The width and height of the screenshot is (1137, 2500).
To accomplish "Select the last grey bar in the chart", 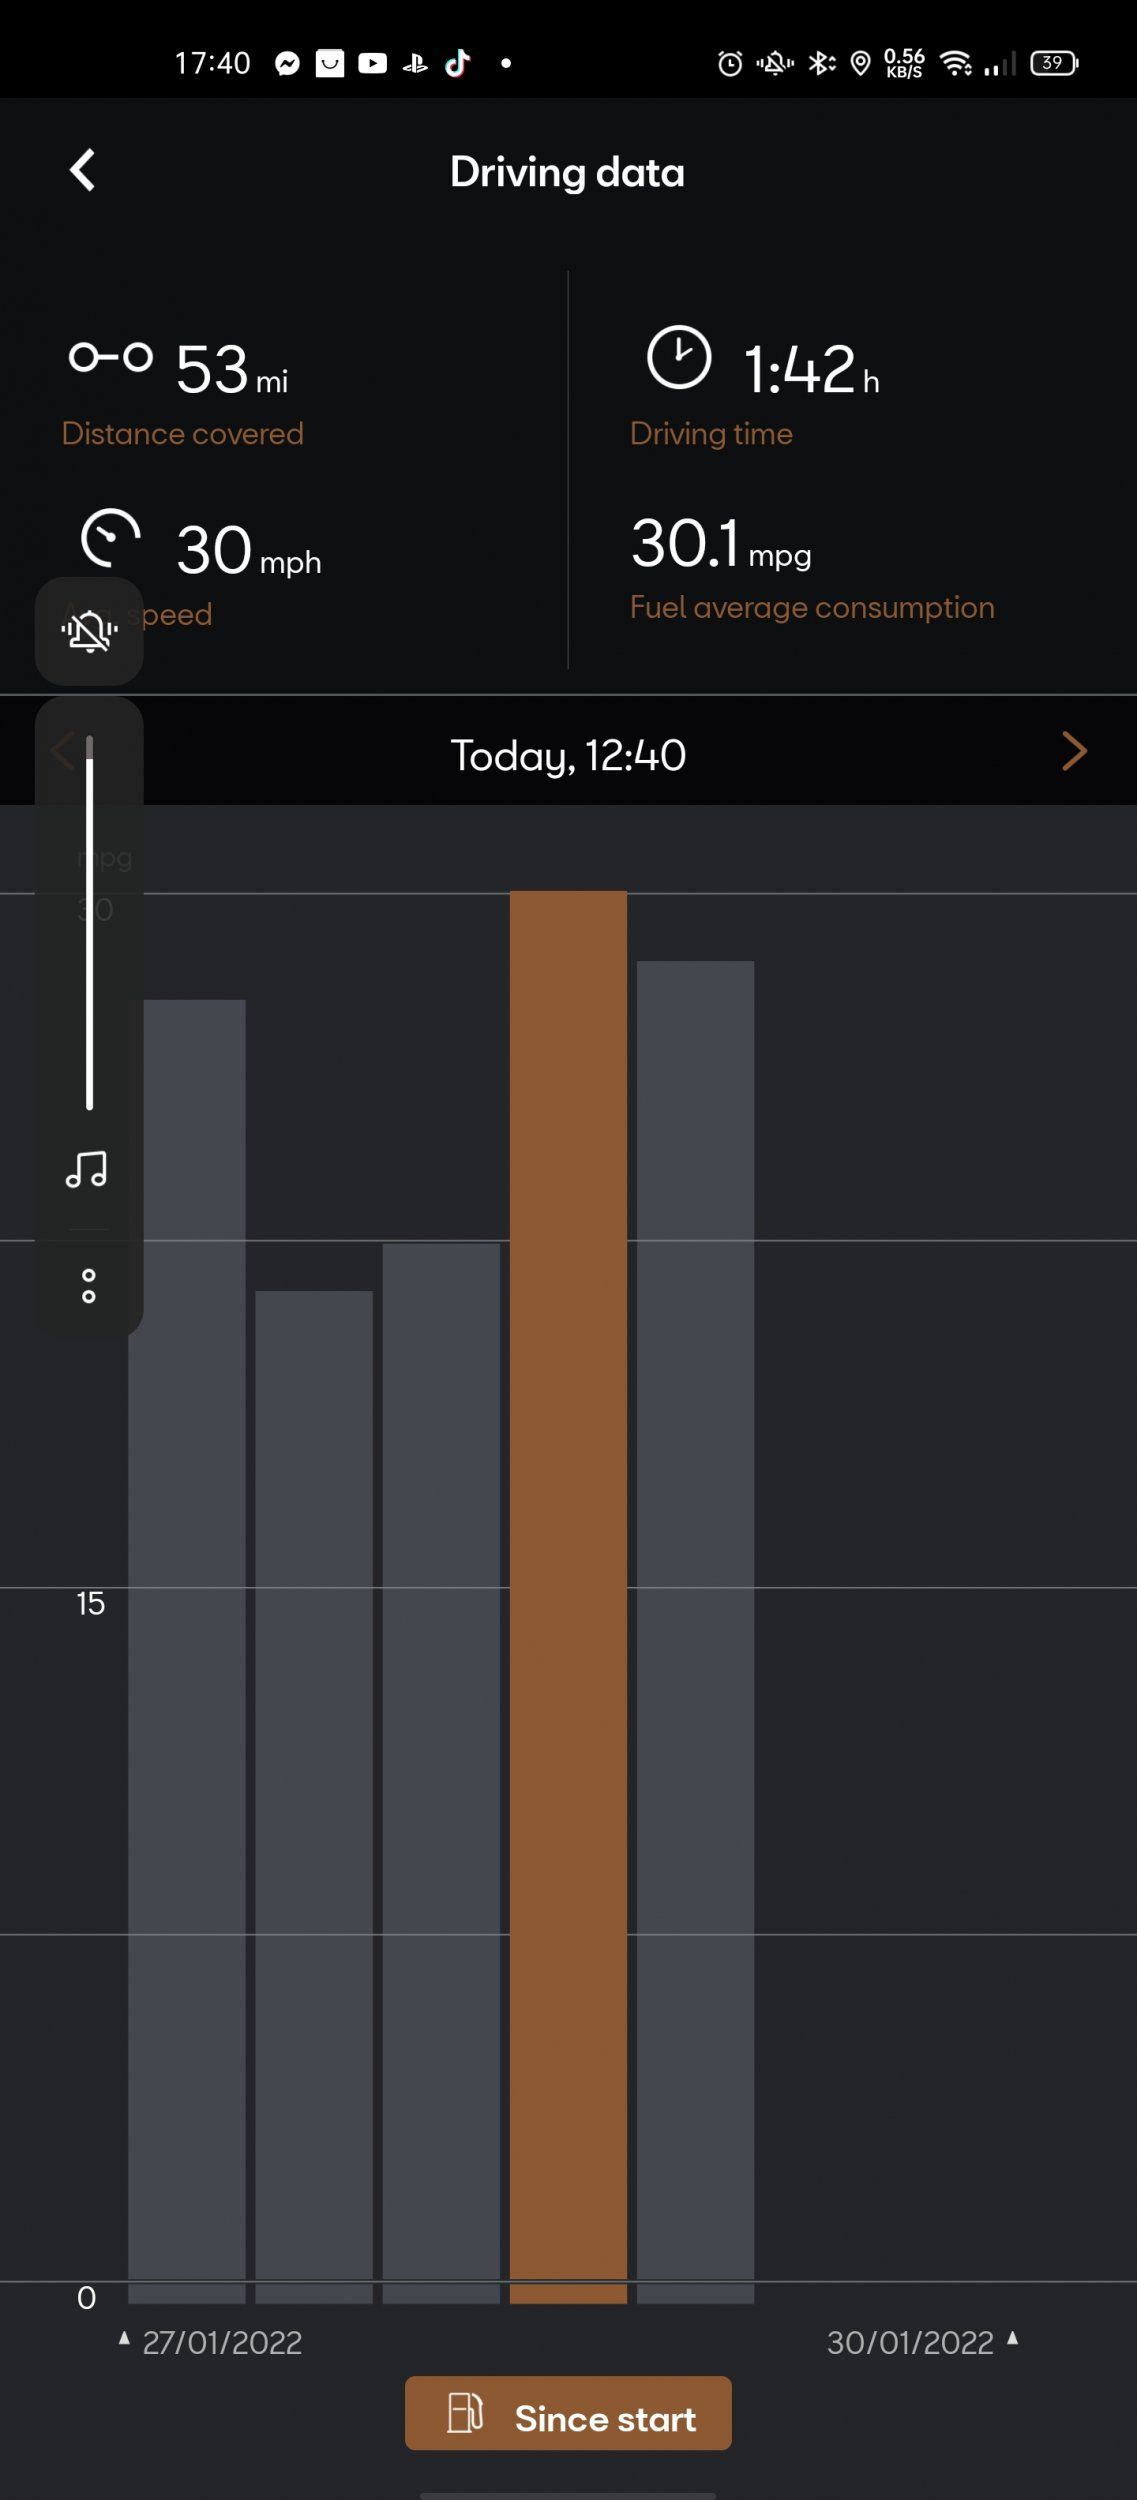I will tap(695, 1632).
